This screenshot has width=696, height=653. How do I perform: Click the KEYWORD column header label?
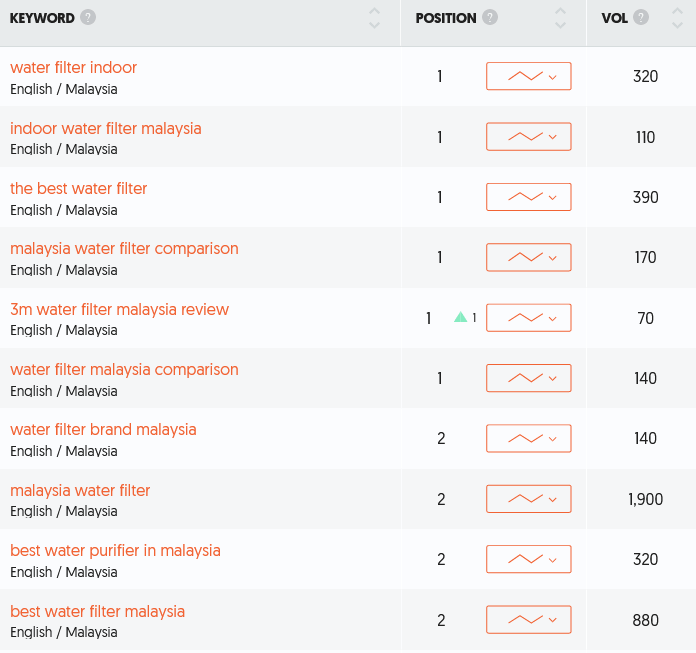(42, 18)
